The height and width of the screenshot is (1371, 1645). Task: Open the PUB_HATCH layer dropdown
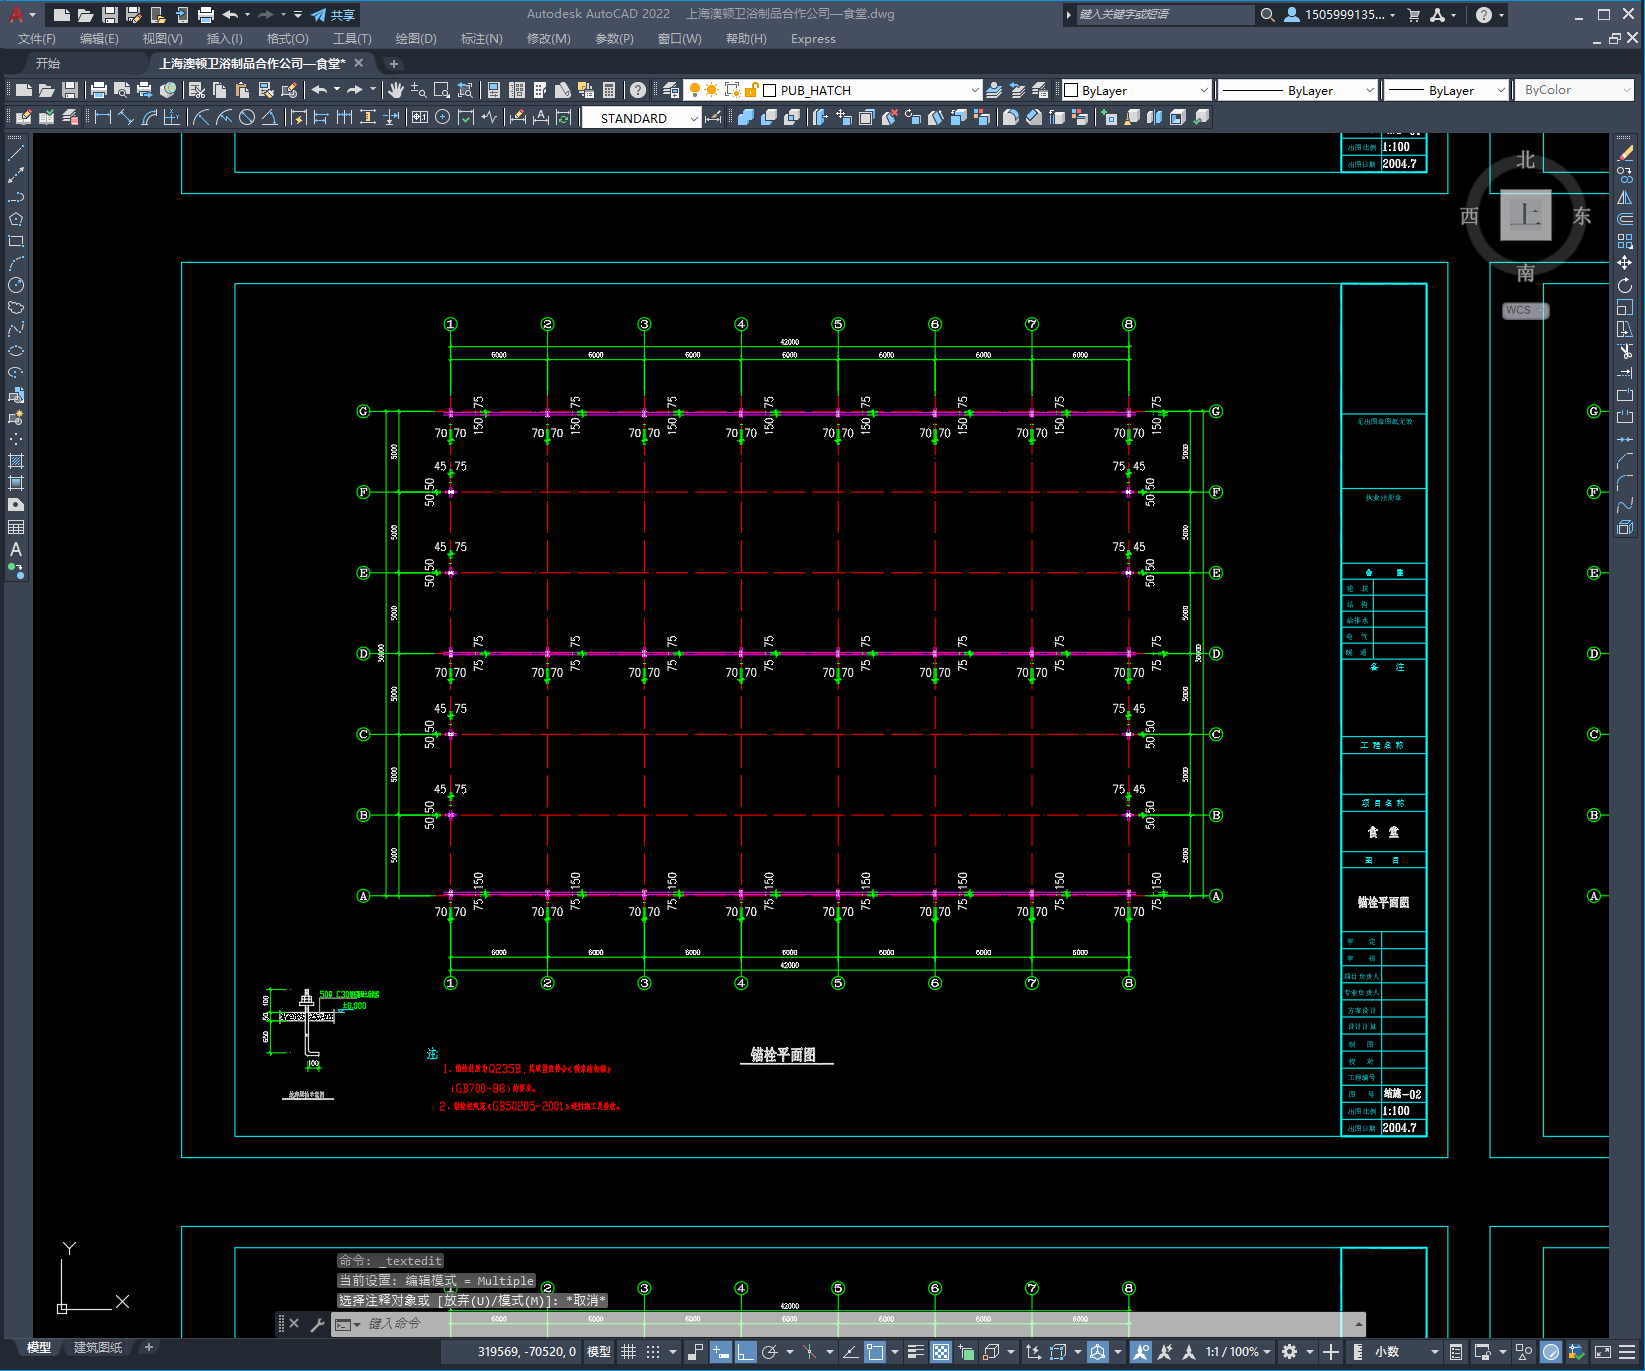(x=975, y=90)
